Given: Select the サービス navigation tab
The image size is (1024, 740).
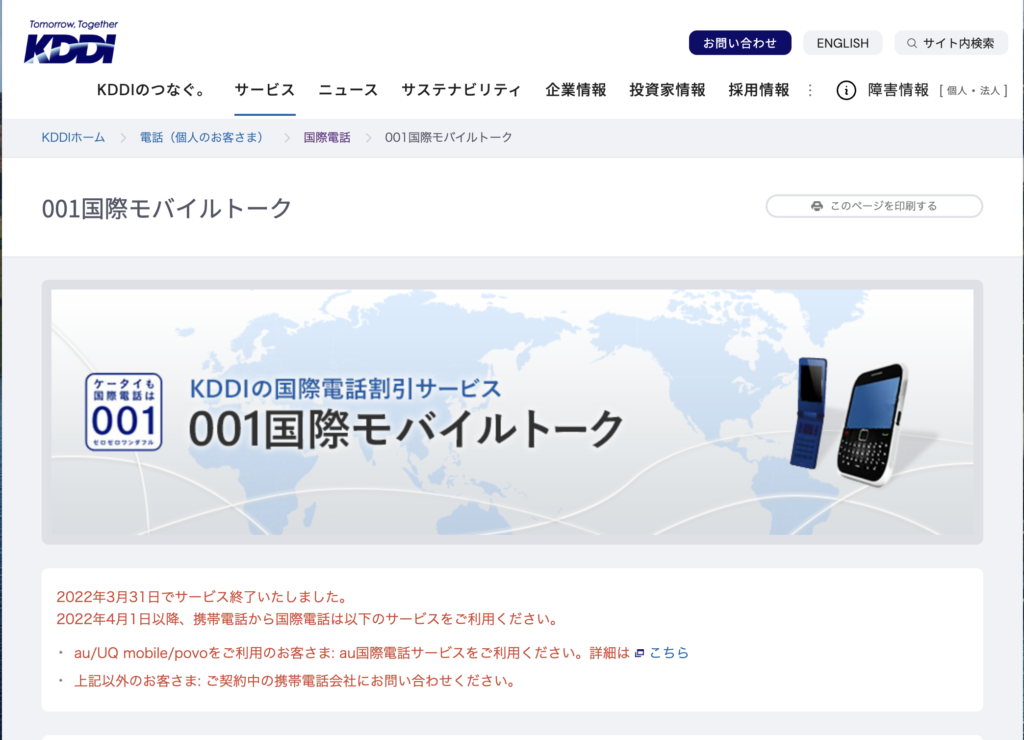Looking at the screenshot, I should (x=265, y=90).
